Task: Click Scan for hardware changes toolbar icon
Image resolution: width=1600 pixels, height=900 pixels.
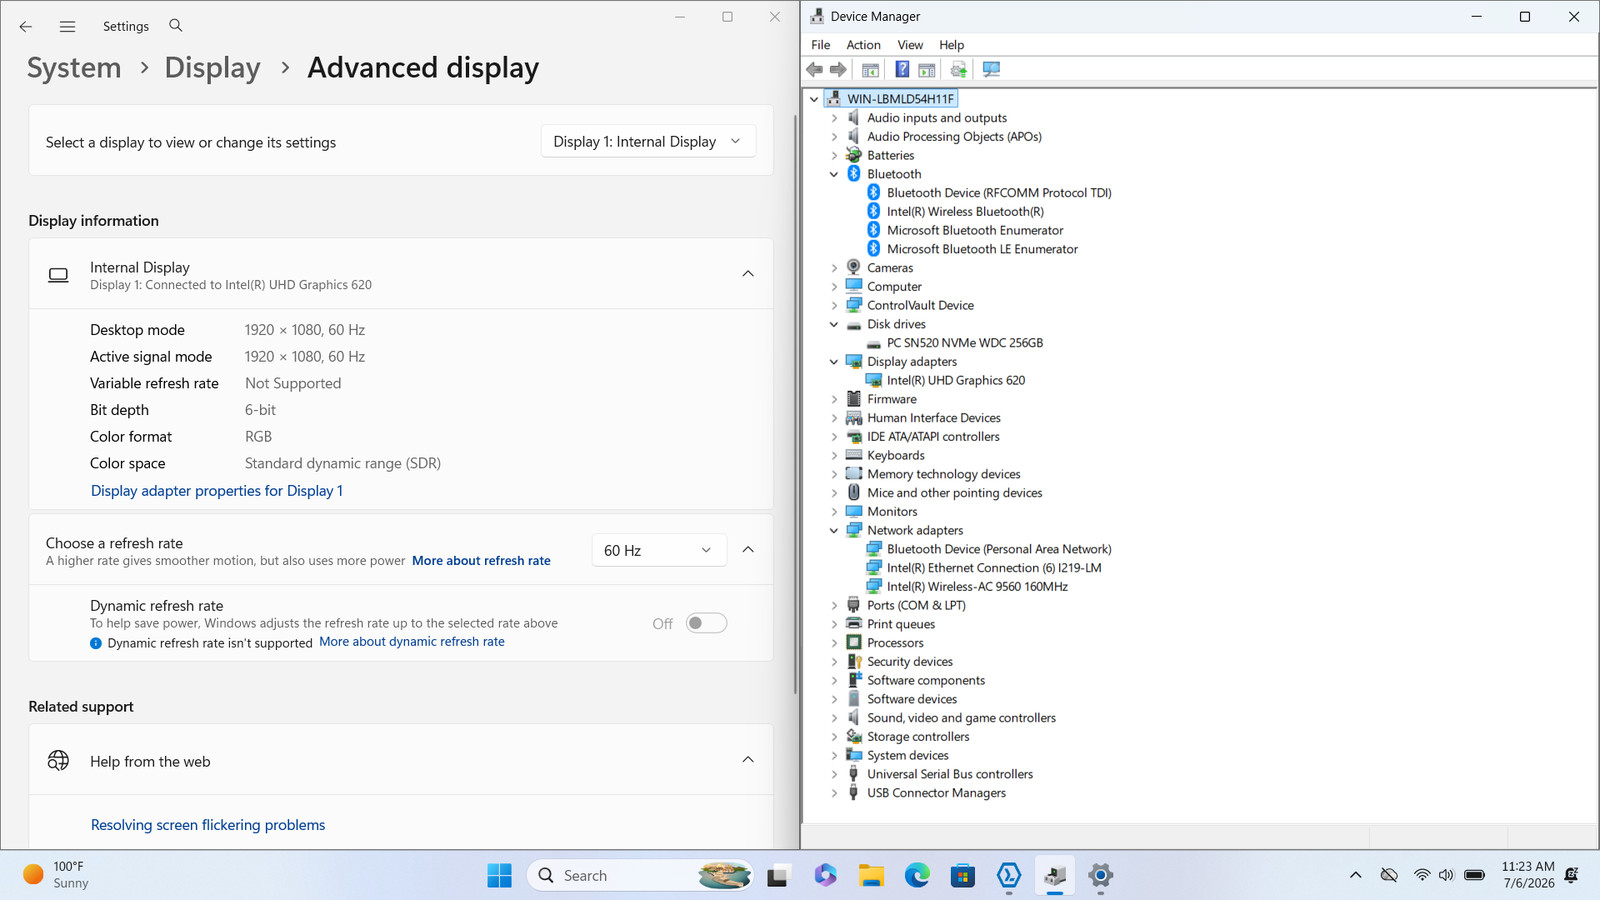Action: [991, 69]
